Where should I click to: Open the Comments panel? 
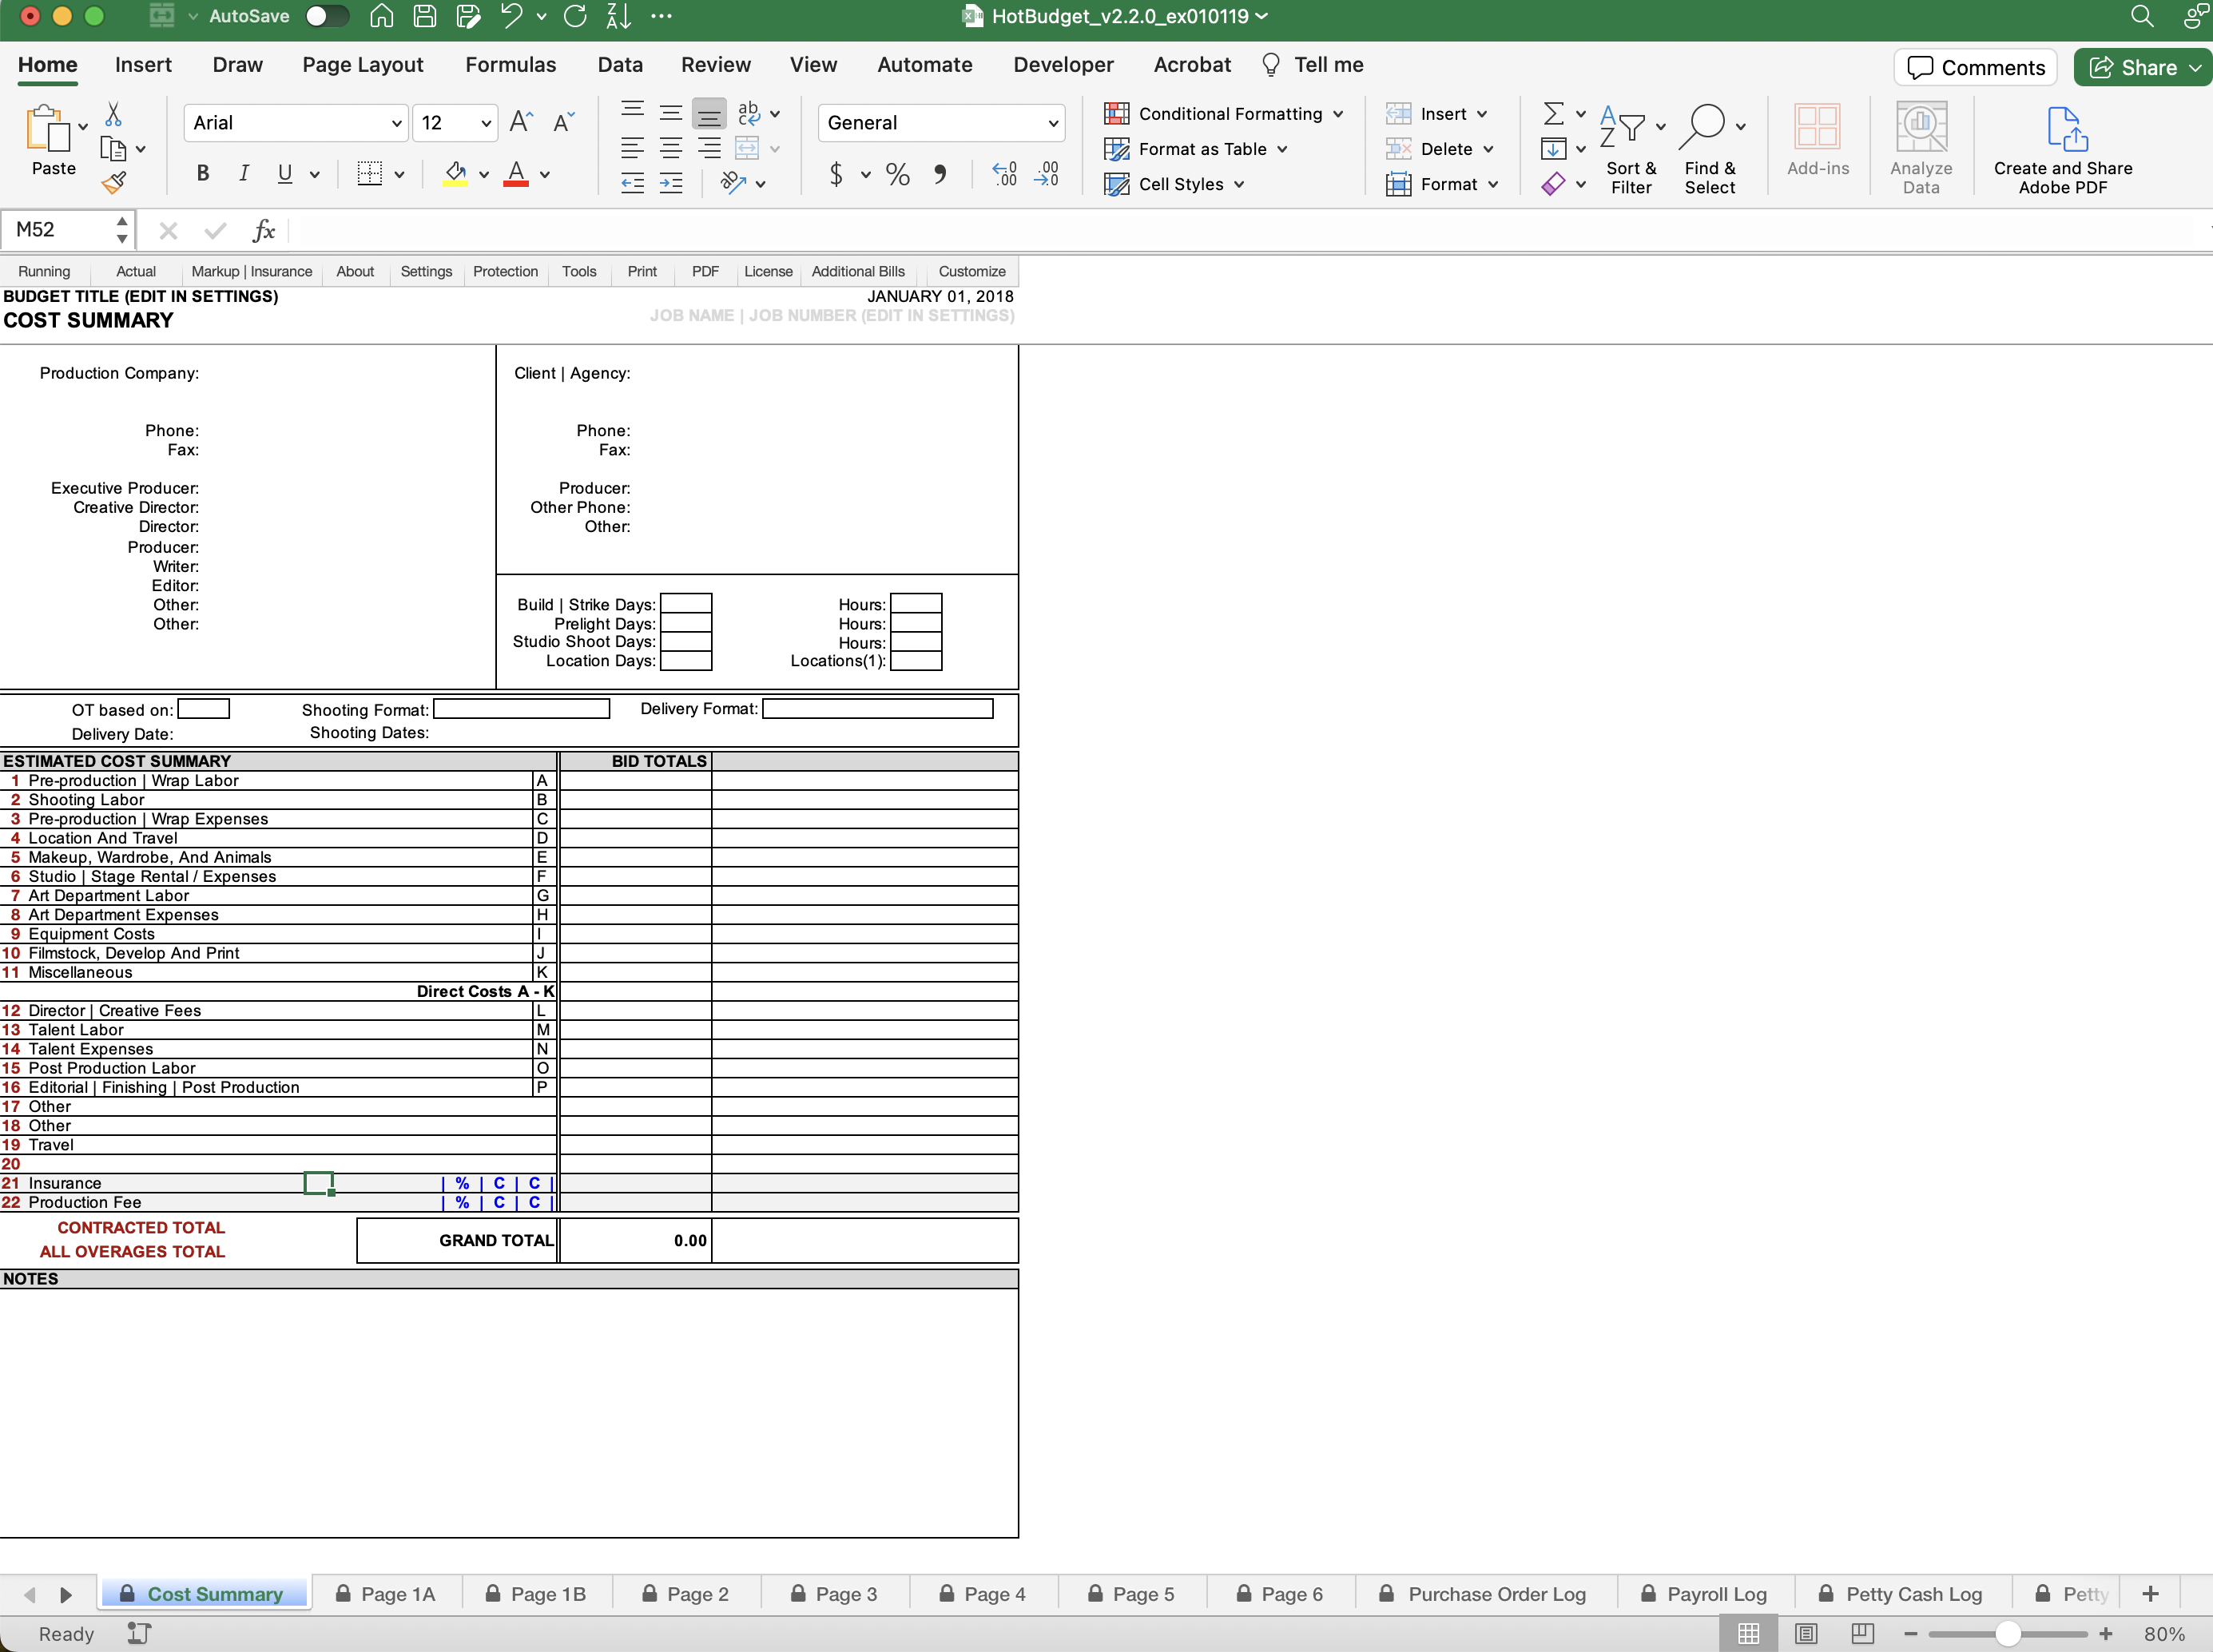[x=1975, y=67]
